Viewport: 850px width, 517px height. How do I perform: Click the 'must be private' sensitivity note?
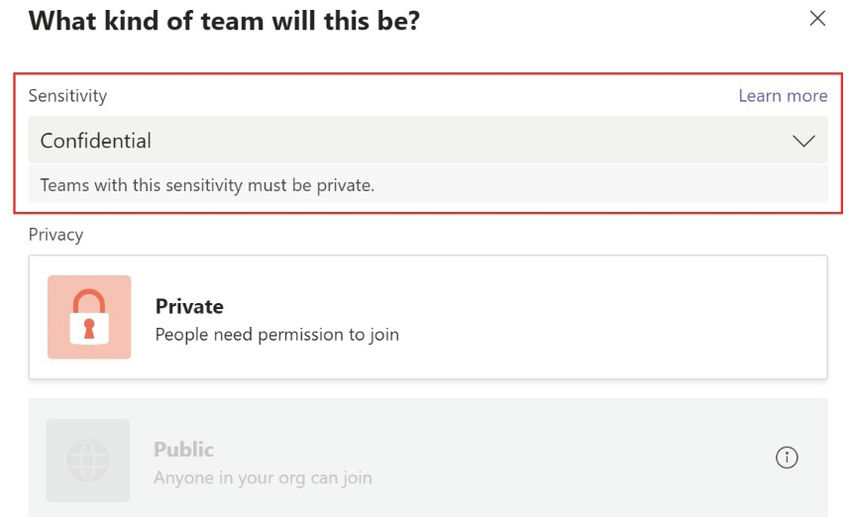pyautogui.click(x=207, y=185)
